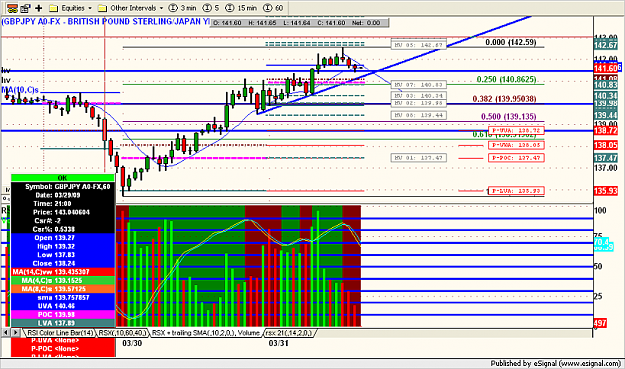Click the P-VWA: 138.05 label box

pyautogui.click(x=516, y=145)
